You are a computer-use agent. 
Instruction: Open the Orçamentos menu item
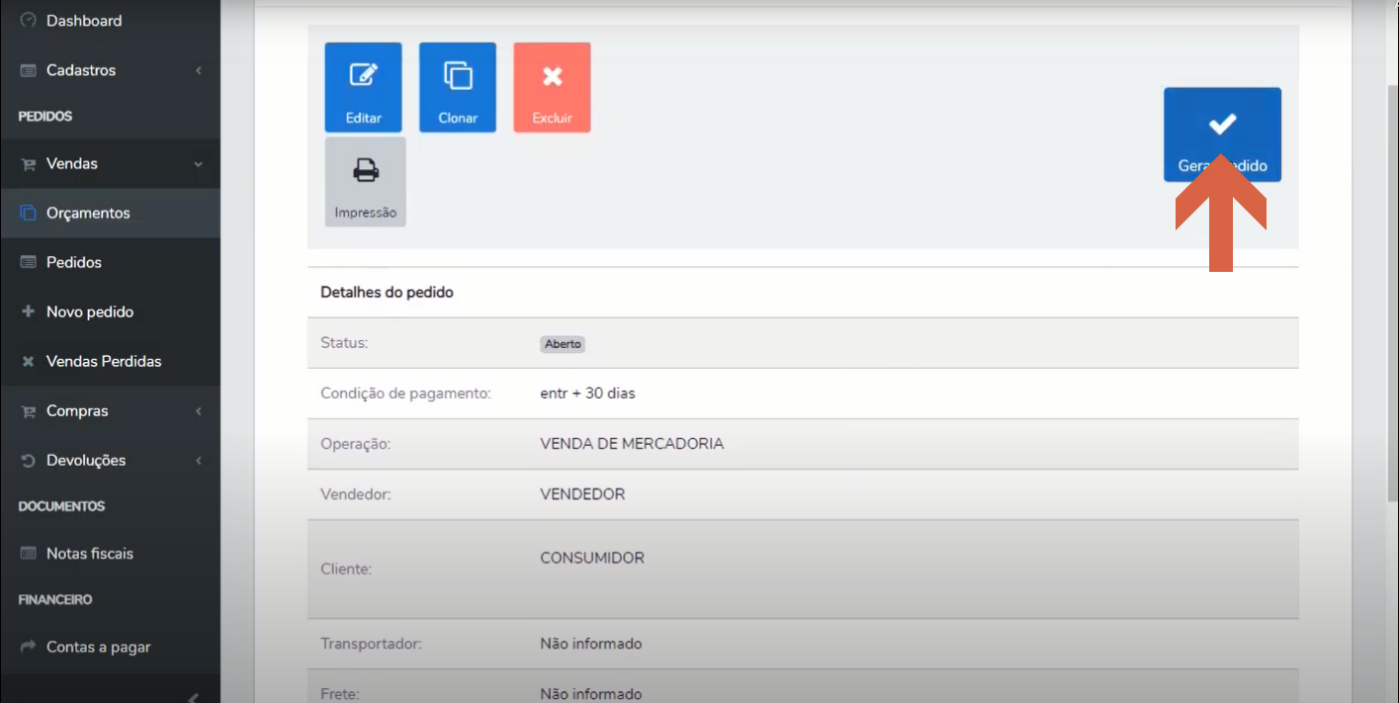(110, 213)
